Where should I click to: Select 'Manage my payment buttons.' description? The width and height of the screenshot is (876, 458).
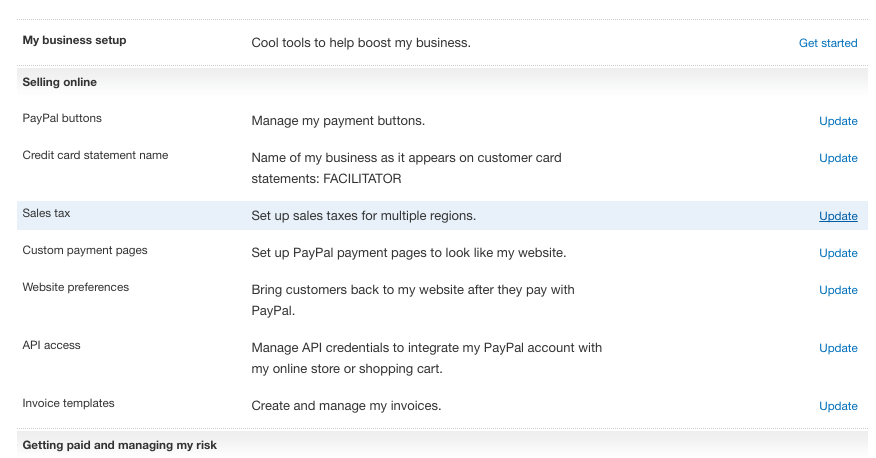click(x=338, y=121)
